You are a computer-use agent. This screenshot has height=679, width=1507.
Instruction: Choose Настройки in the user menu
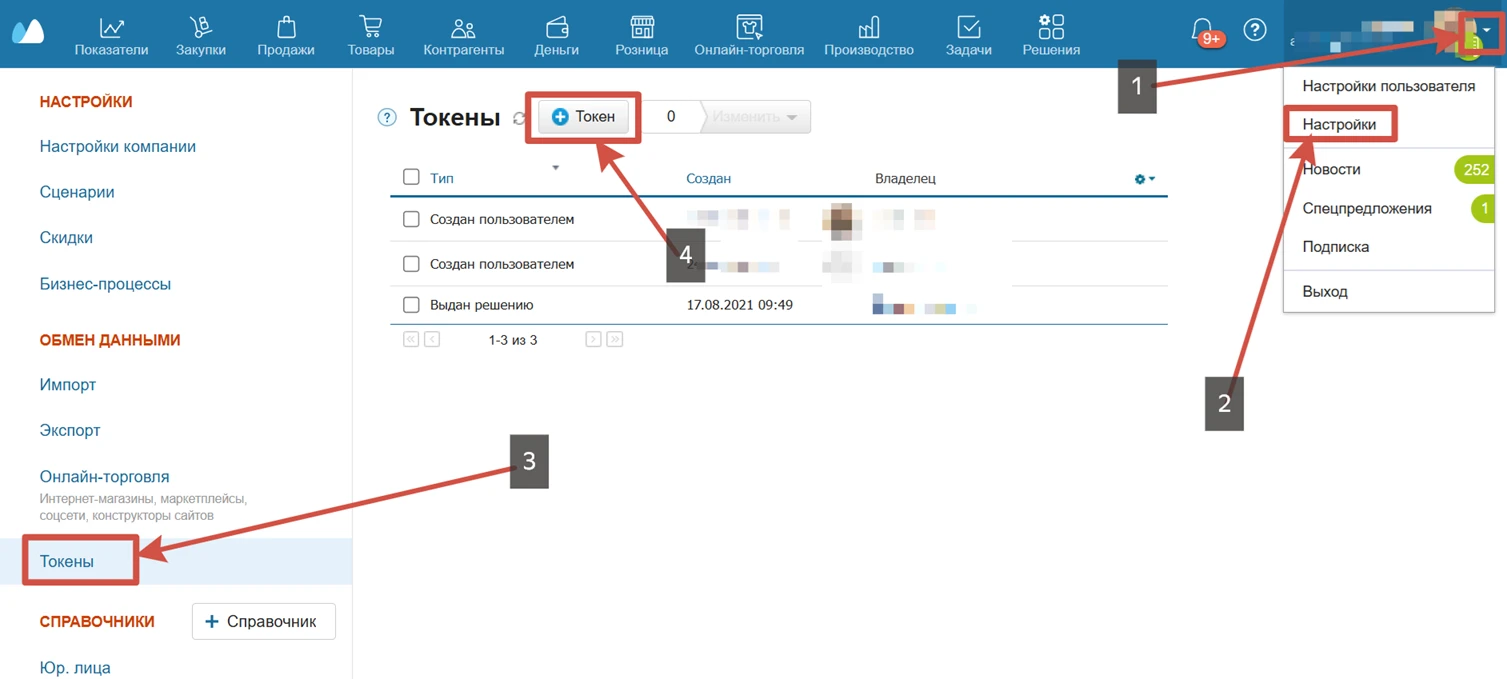[x=1339, y=125]
